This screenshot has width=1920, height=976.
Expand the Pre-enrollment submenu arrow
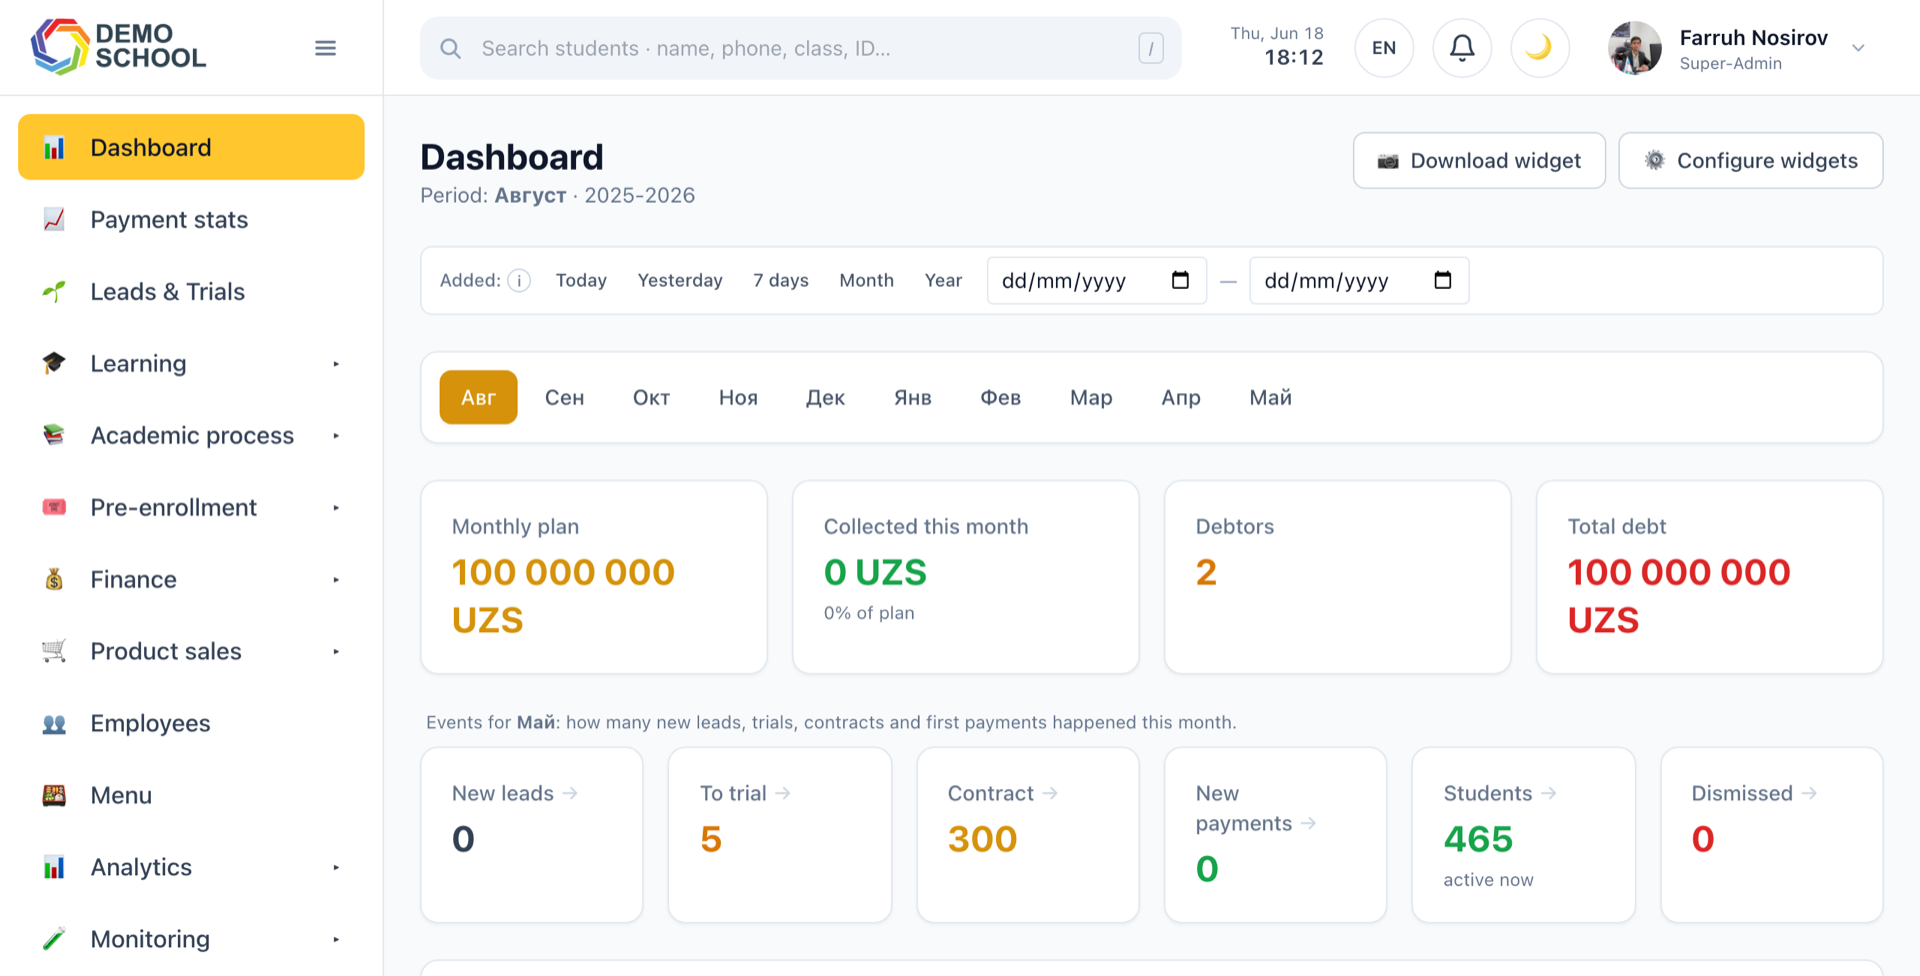336,508
